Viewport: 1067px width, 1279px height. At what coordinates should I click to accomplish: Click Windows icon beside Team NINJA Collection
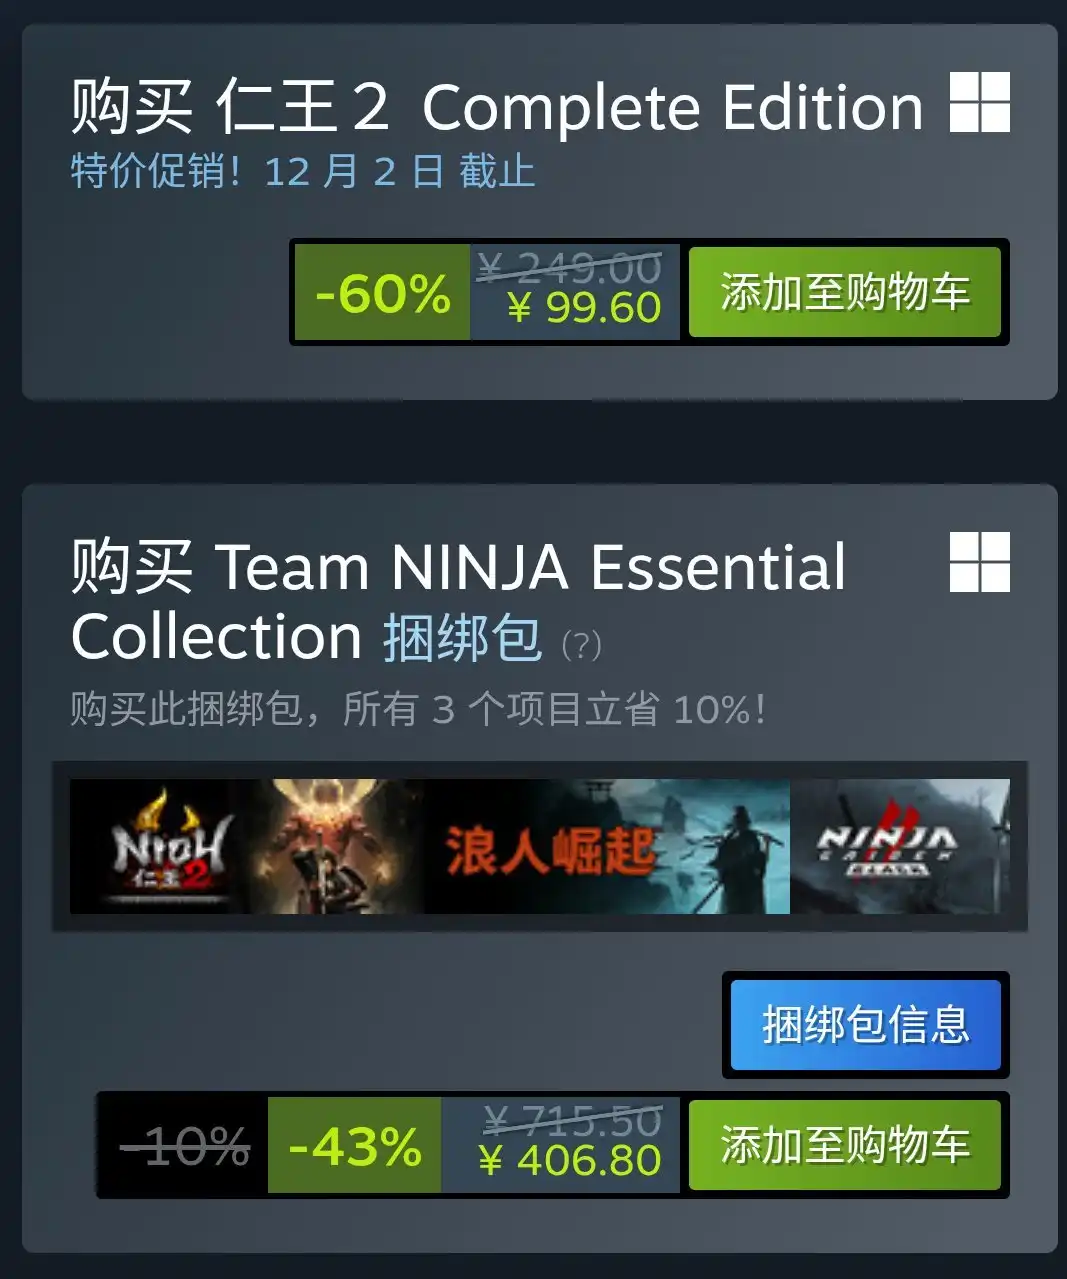(979, 561)
